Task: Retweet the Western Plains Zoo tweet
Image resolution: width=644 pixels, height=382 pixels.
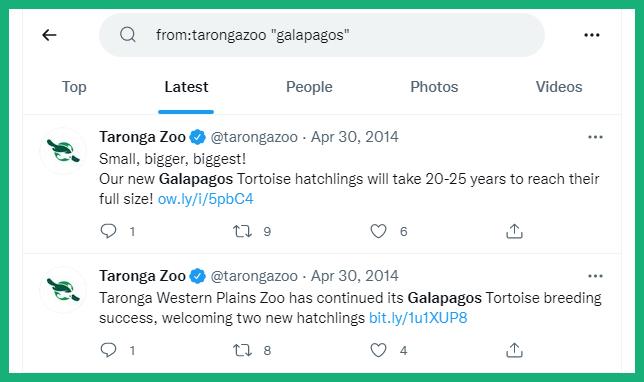Action: 242,350
